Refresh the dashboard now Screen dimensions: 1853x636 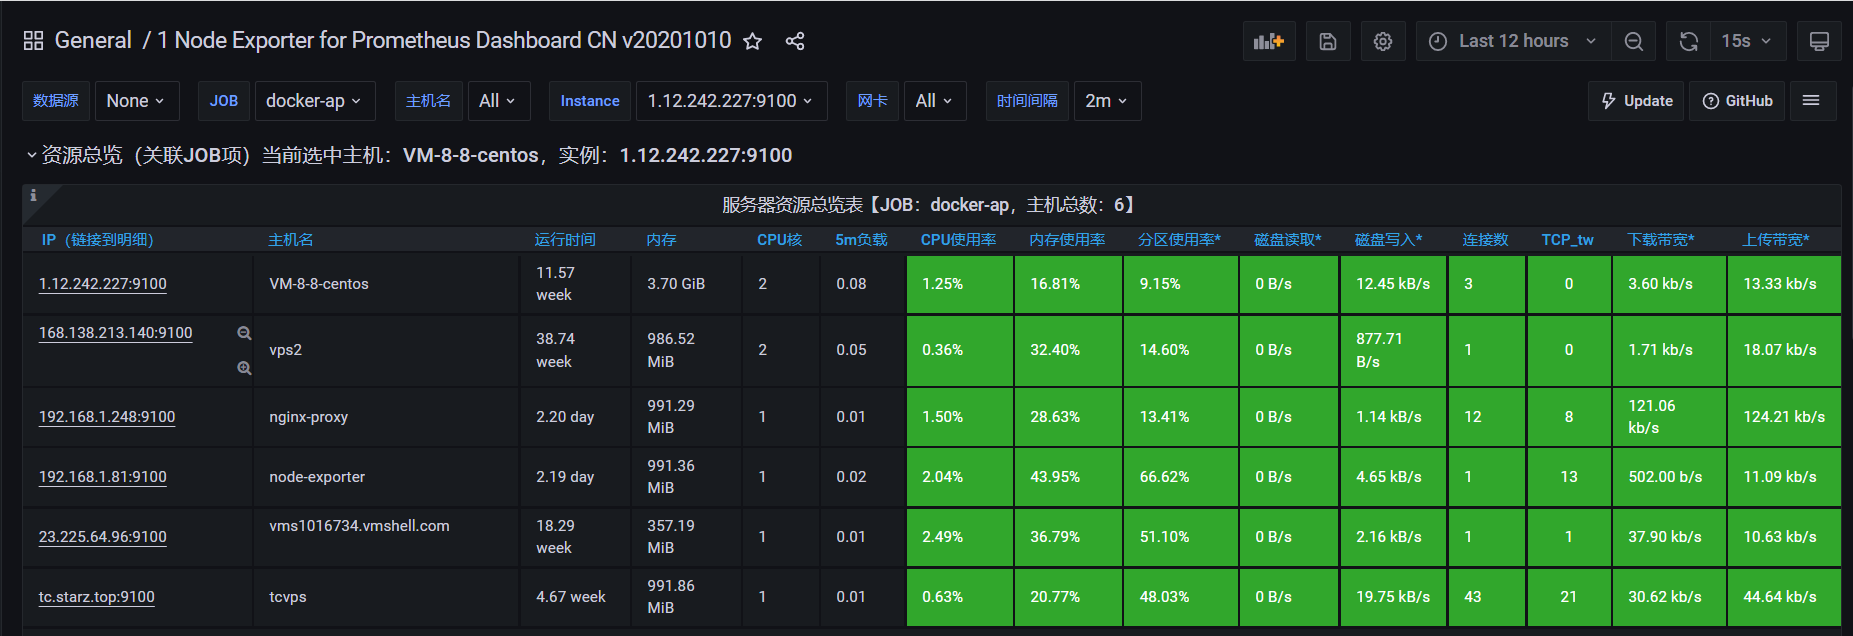1689,41
